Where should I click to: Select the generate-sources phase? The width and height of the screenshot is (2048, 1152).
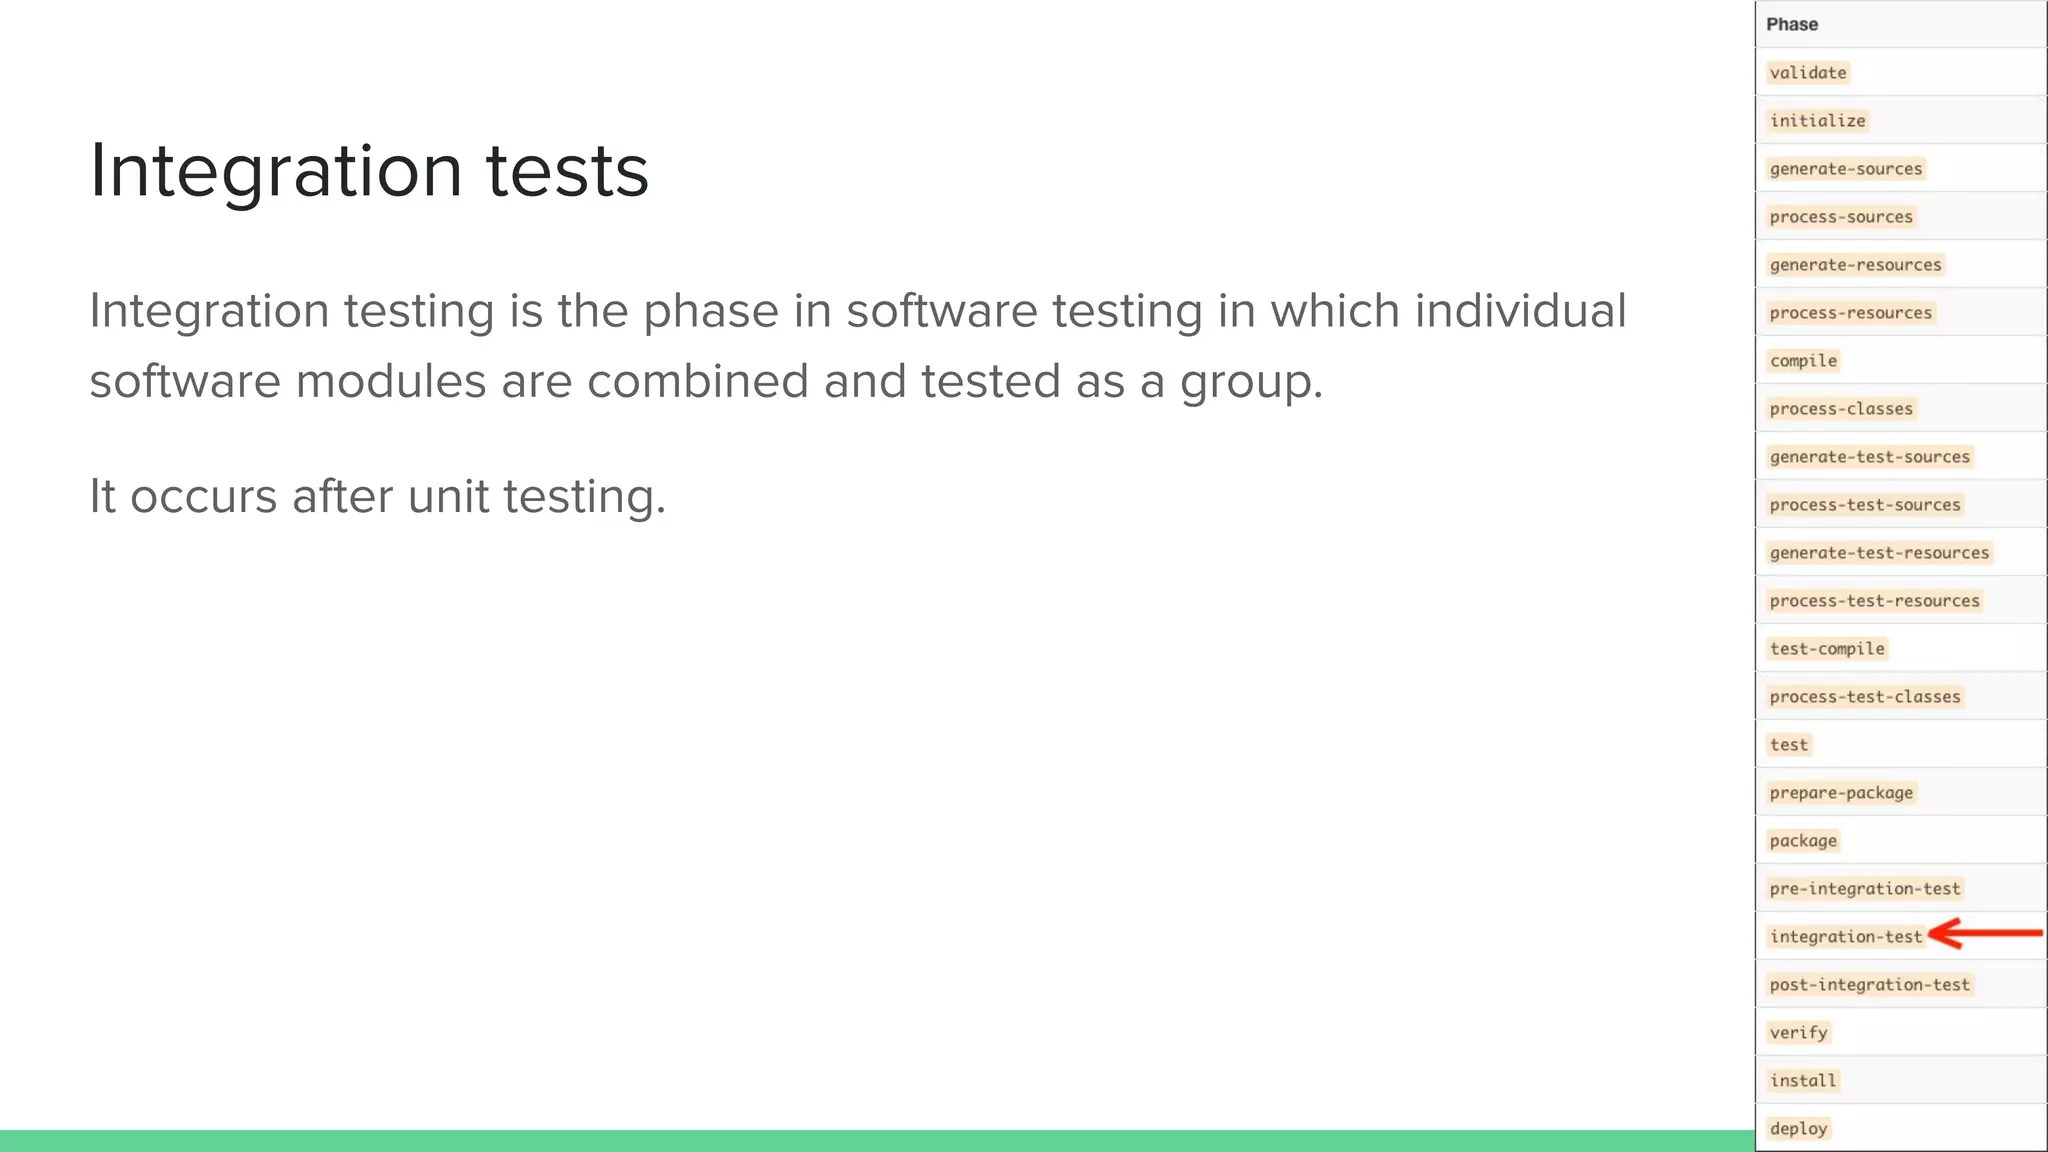pos(1845,169)
